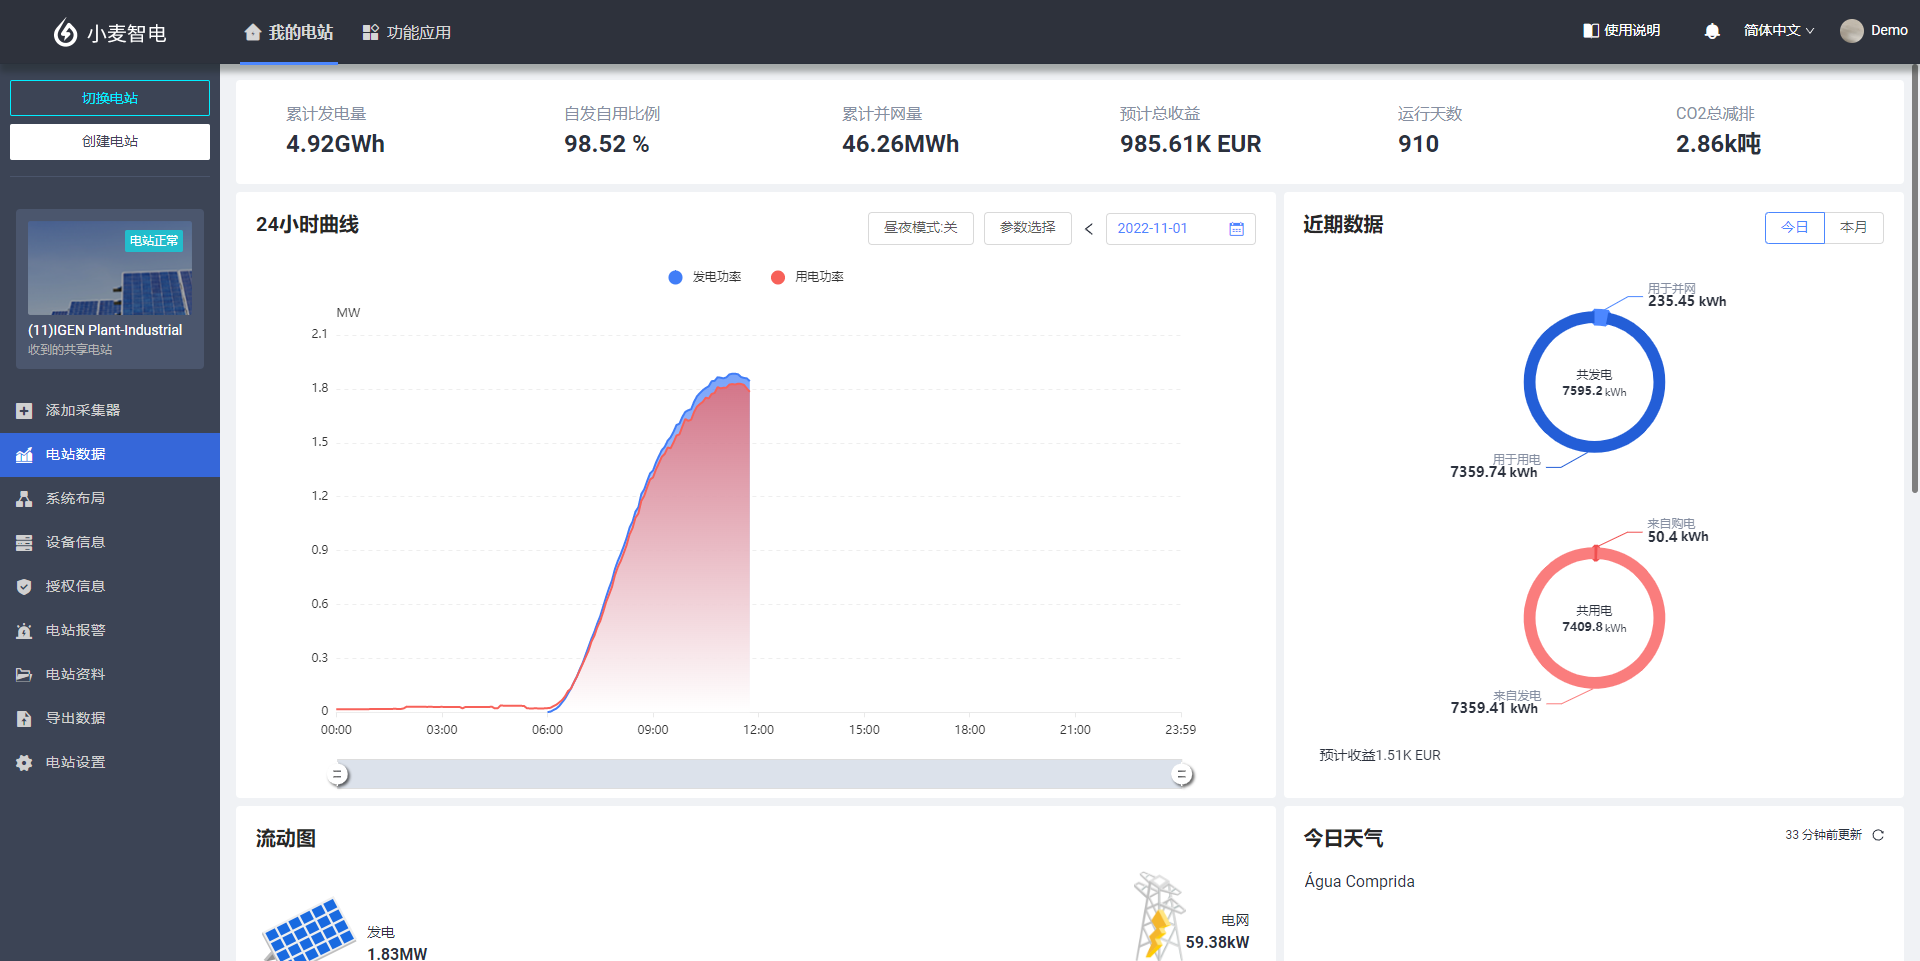Open the 参数选择 parameter selector
The width and height of the screenshot is (1920, 961).
[x=1027, y=228]
